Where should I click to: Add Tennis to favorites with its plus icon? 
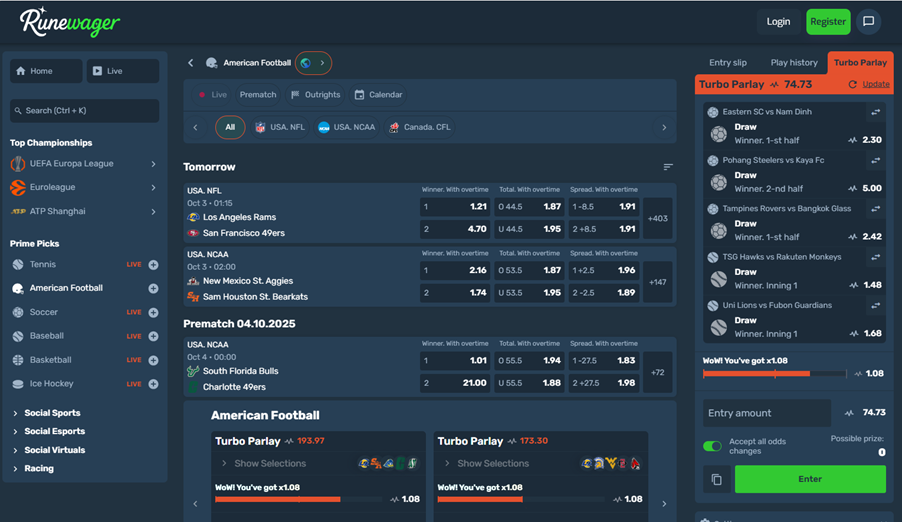[154, 265]
